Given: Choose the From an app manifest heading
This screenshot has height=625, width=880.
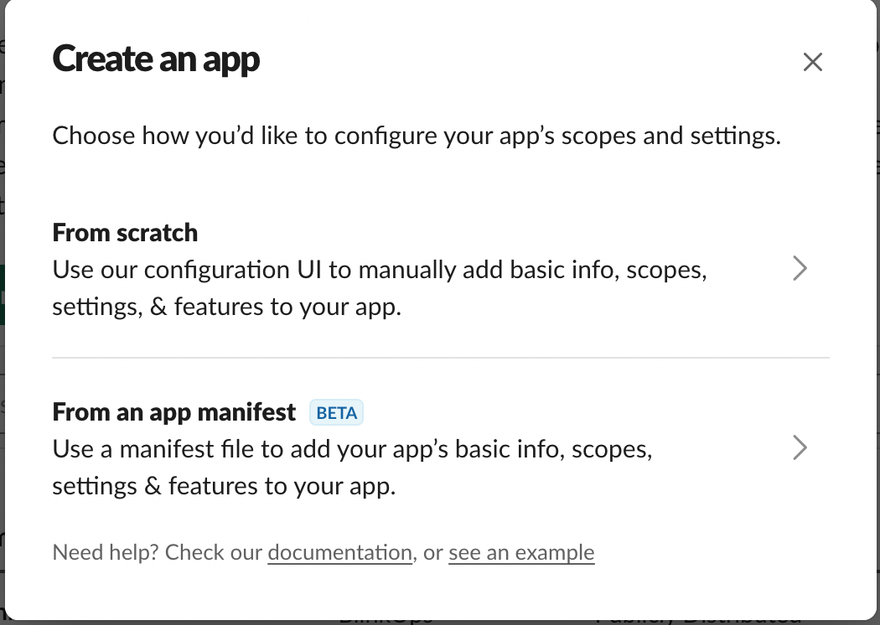Looking at the screenshot, I should [174, 412].
